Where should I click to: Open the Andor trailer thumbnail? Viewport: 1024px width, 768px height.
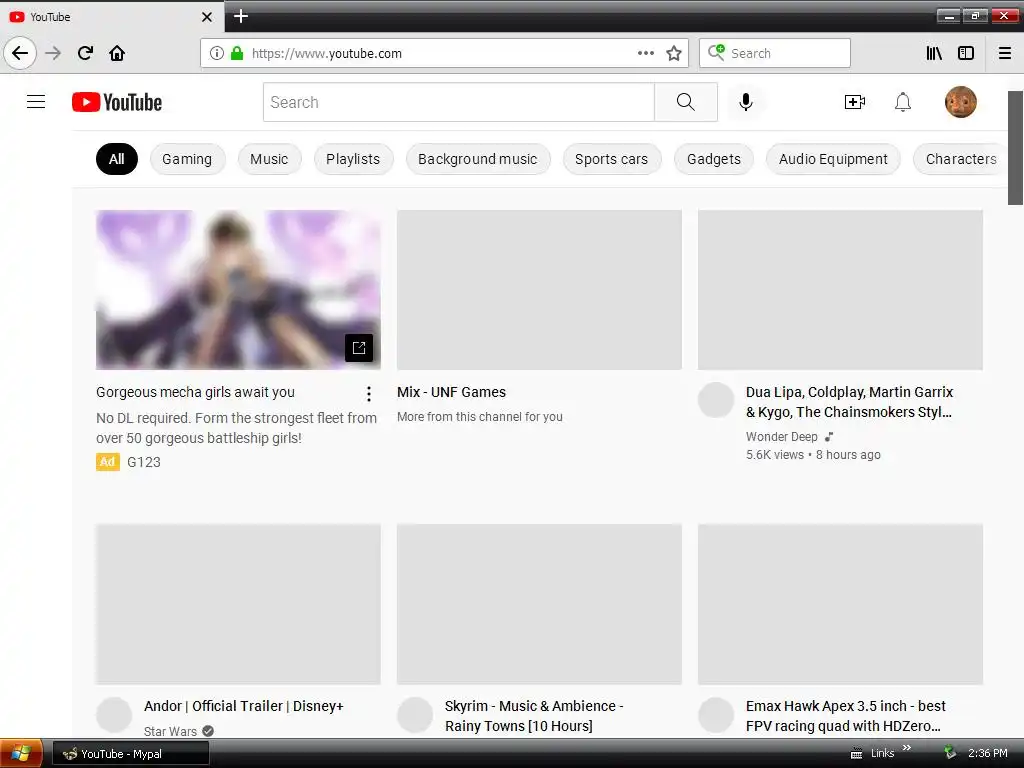pos(238,604)
